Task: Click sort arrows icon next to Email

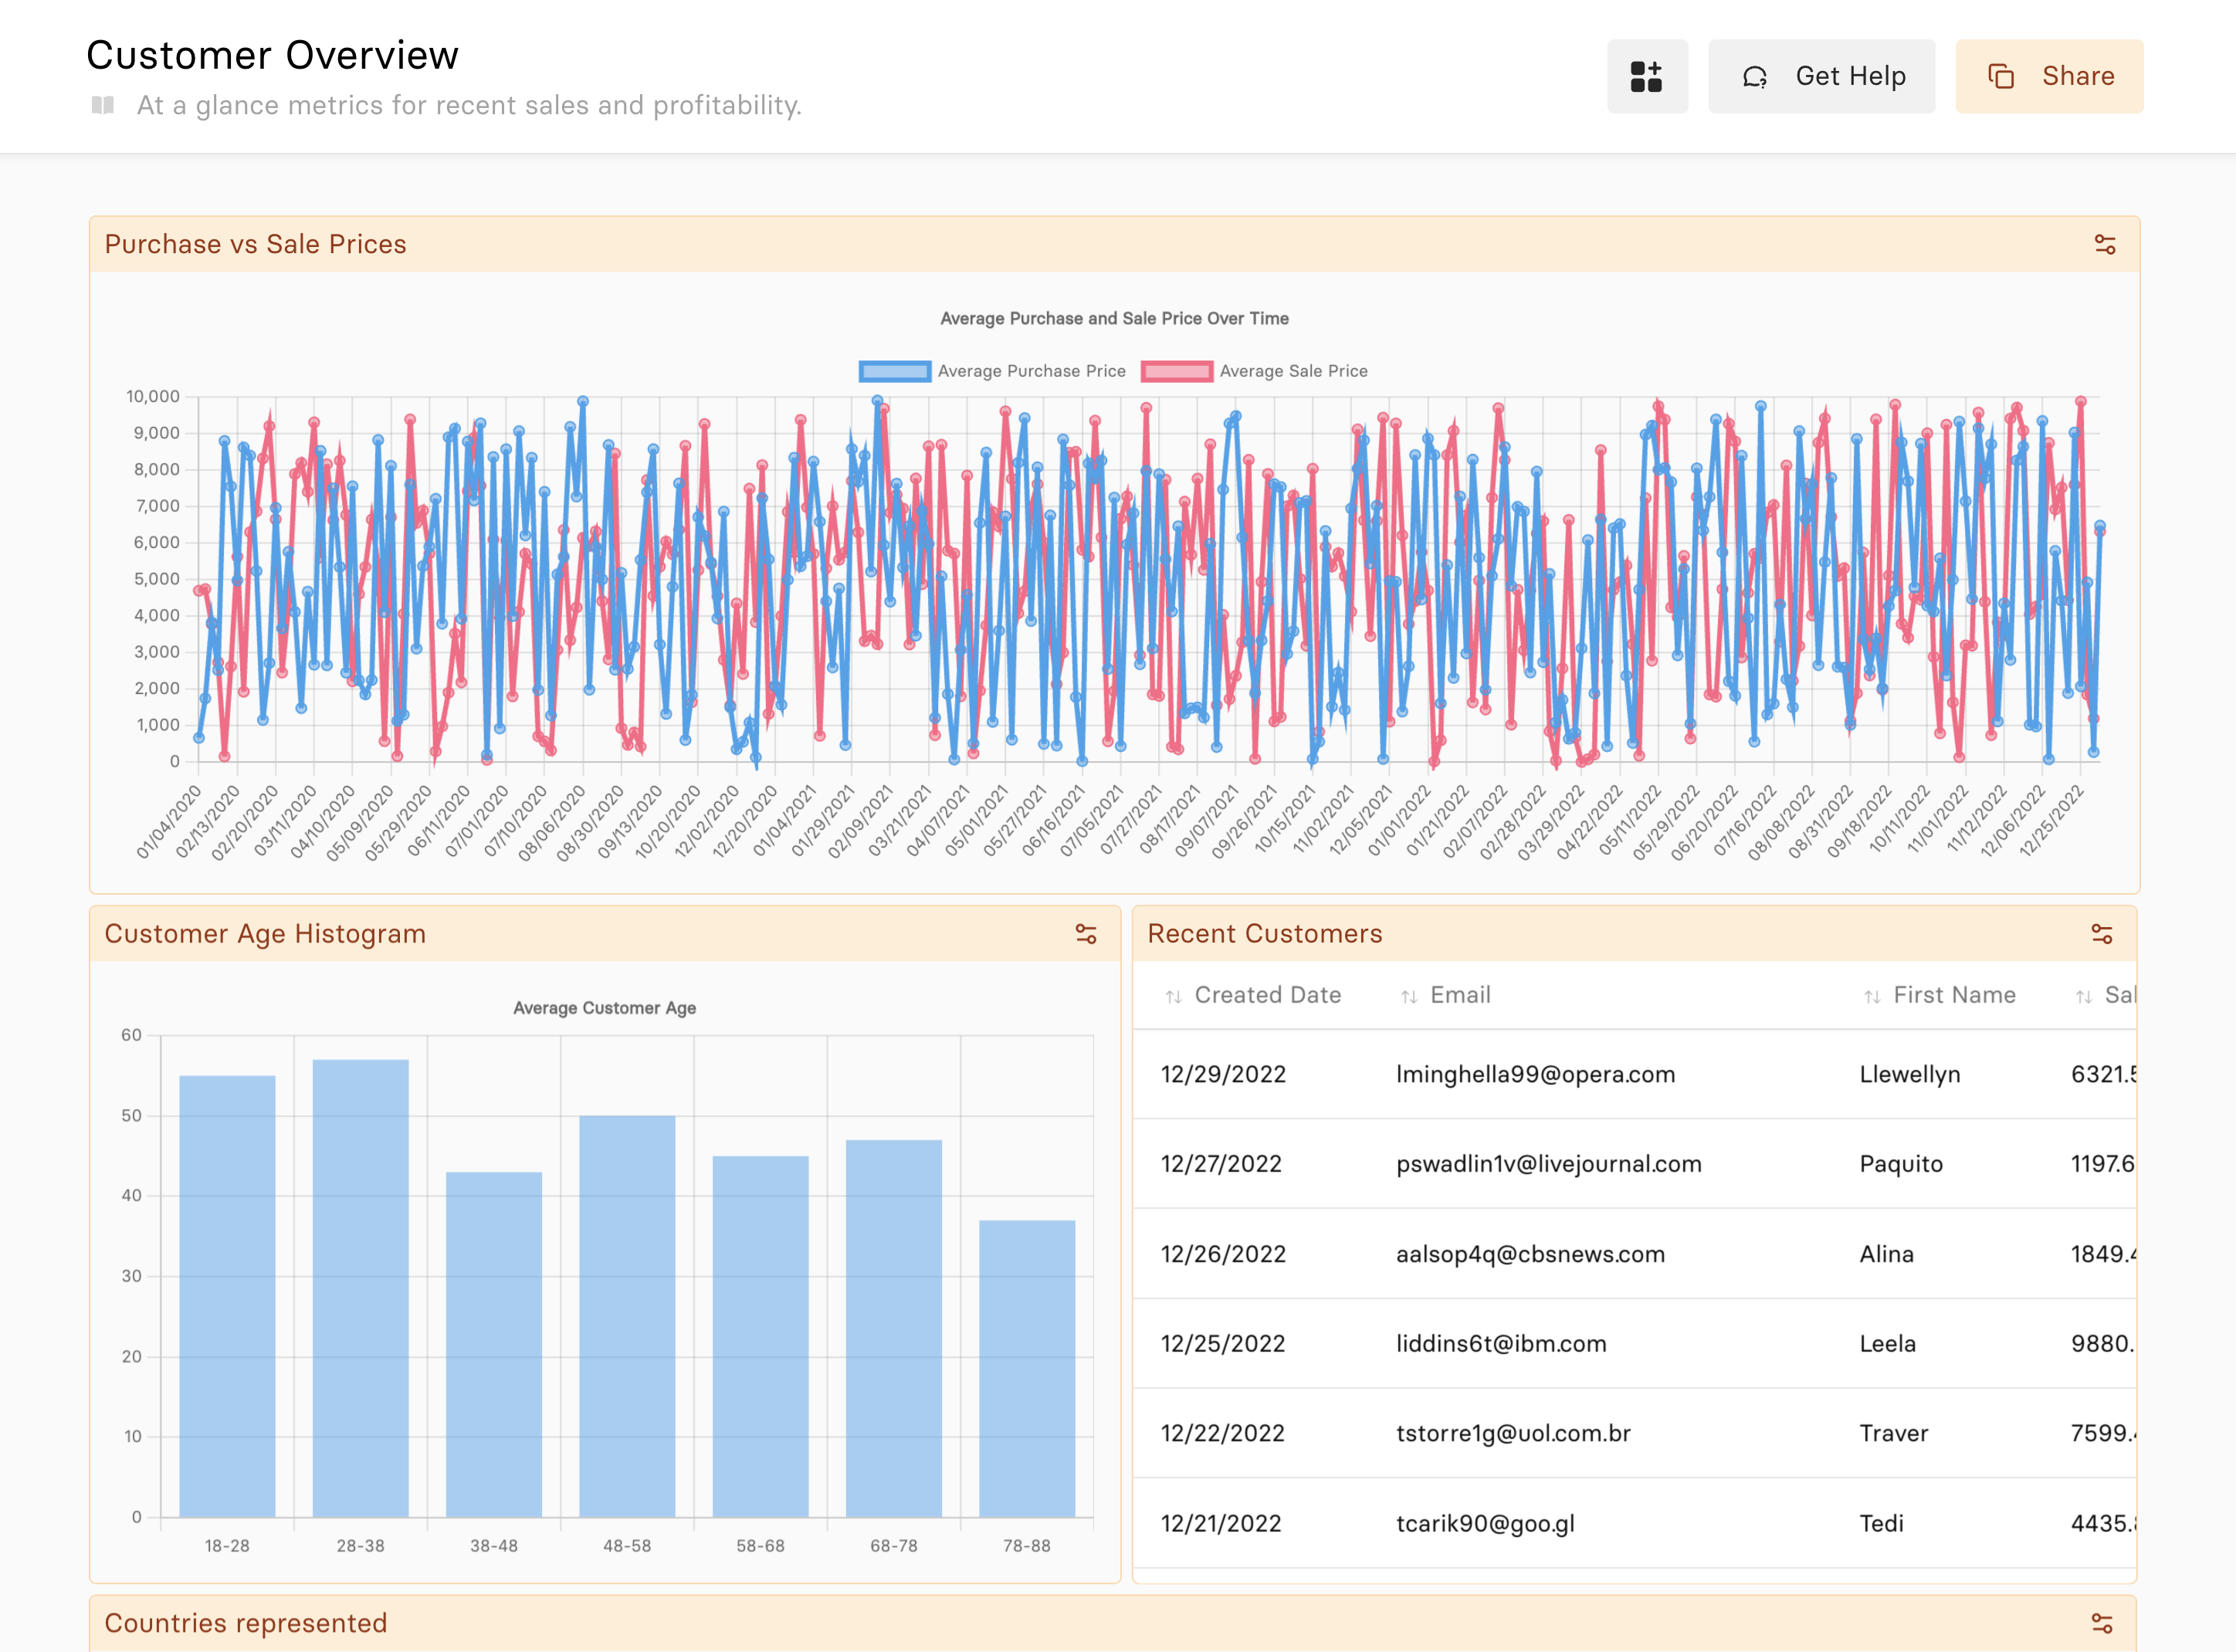Action: 1409,996
